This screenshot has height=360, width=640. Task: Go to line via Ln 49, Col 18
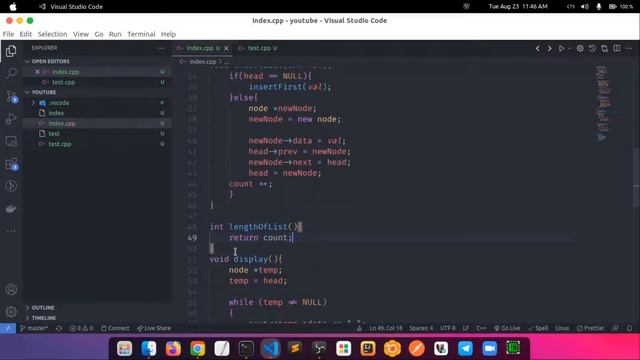(386, 328)
